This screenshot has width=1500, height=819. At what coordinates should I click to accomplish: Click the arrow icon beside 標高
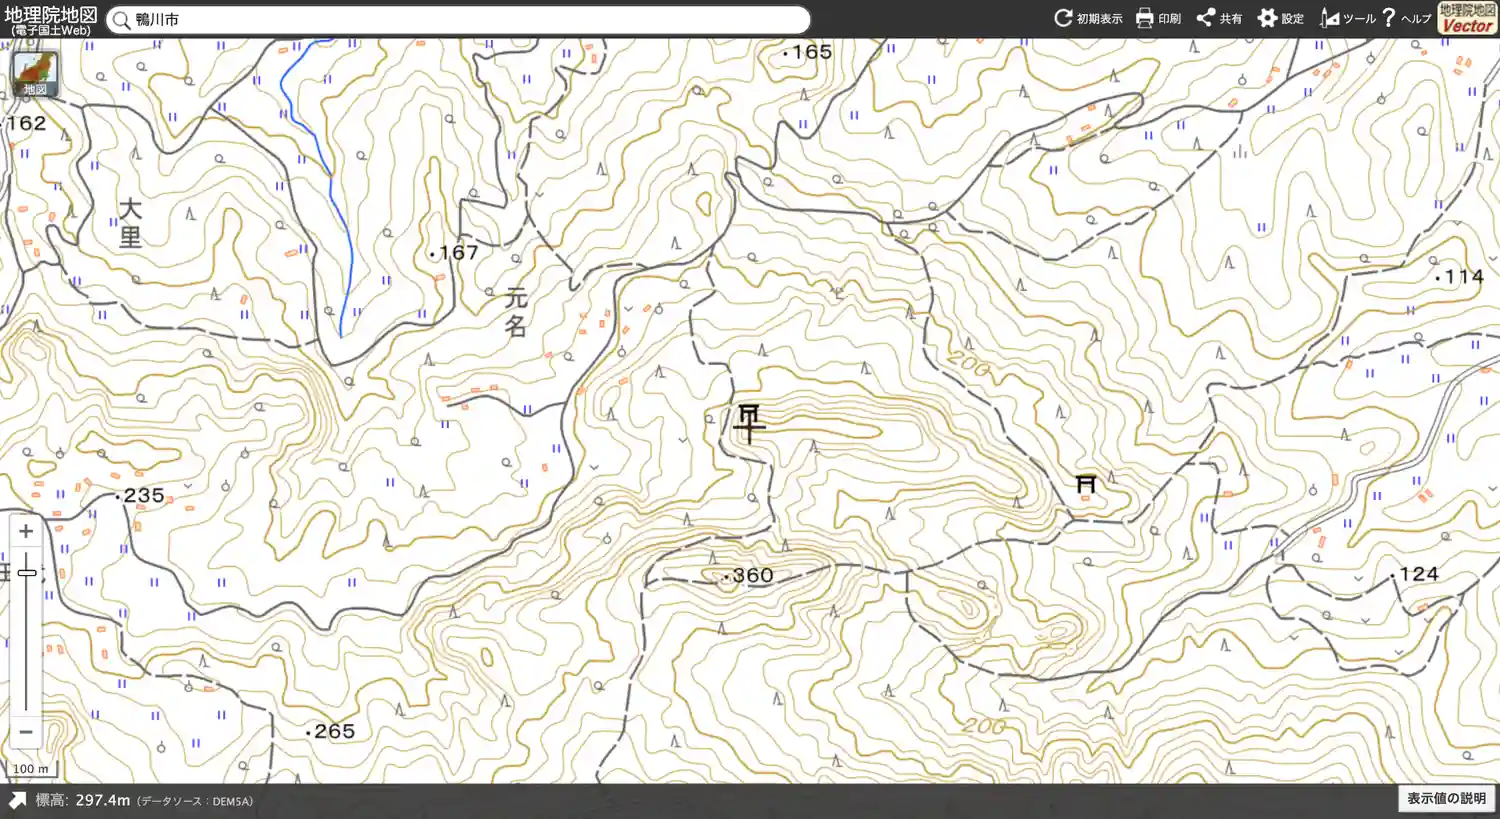[17, 800]
